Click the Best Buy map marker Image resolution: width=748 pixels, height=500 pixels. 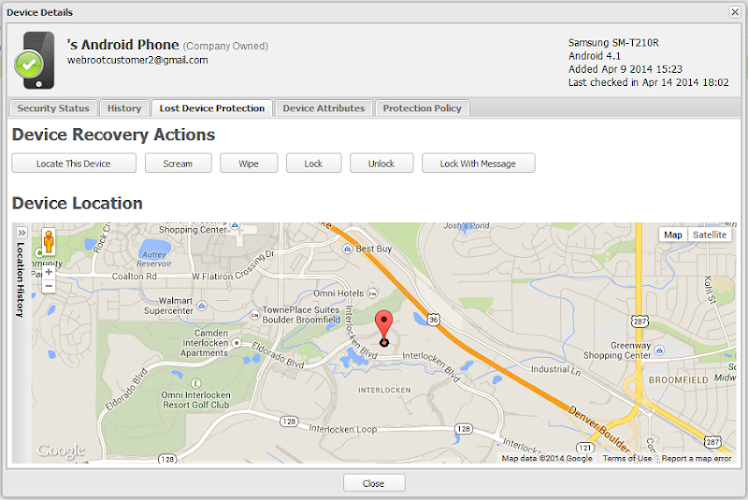click(x=347, y=249)
